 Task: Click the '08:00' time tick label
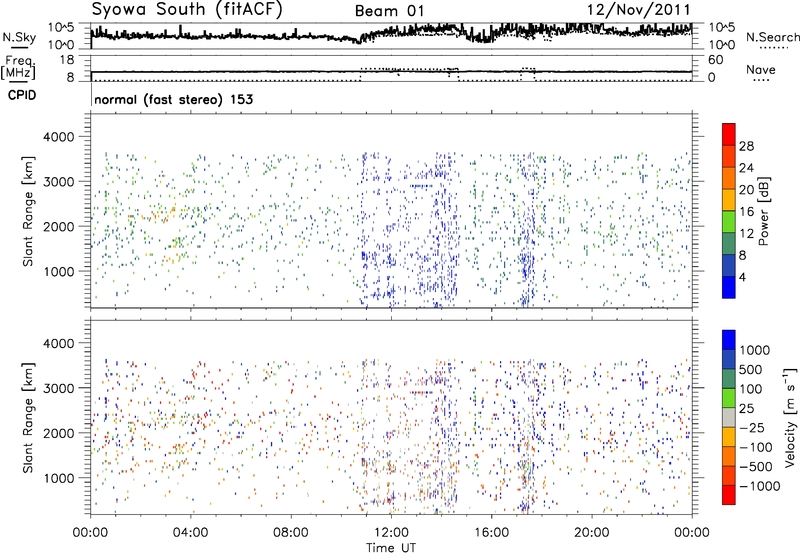pyautogui.click(x=291, y=533)
